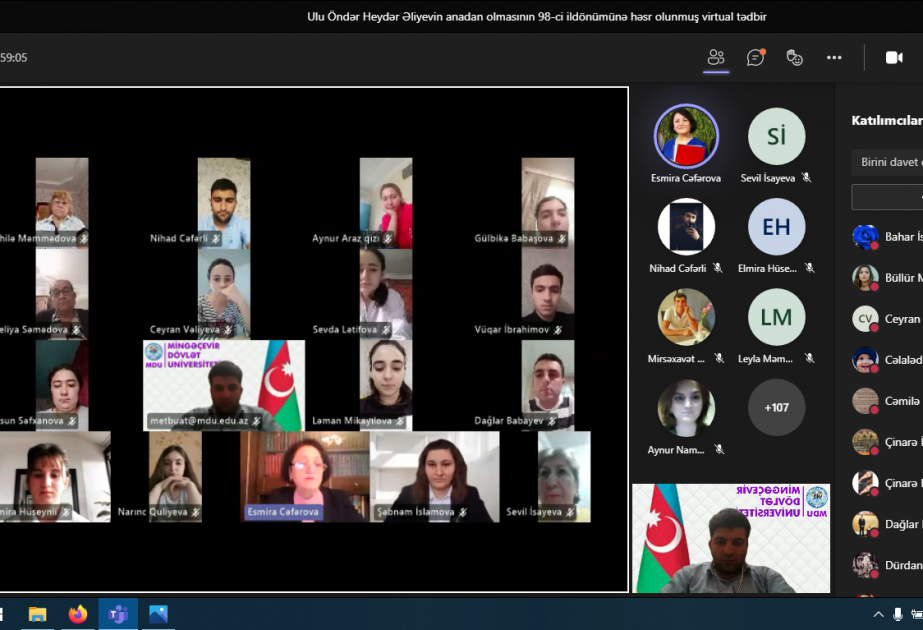Select Esmira Cəfərova's avatar in side gallery
923x630 pixels.
(686, 137)
